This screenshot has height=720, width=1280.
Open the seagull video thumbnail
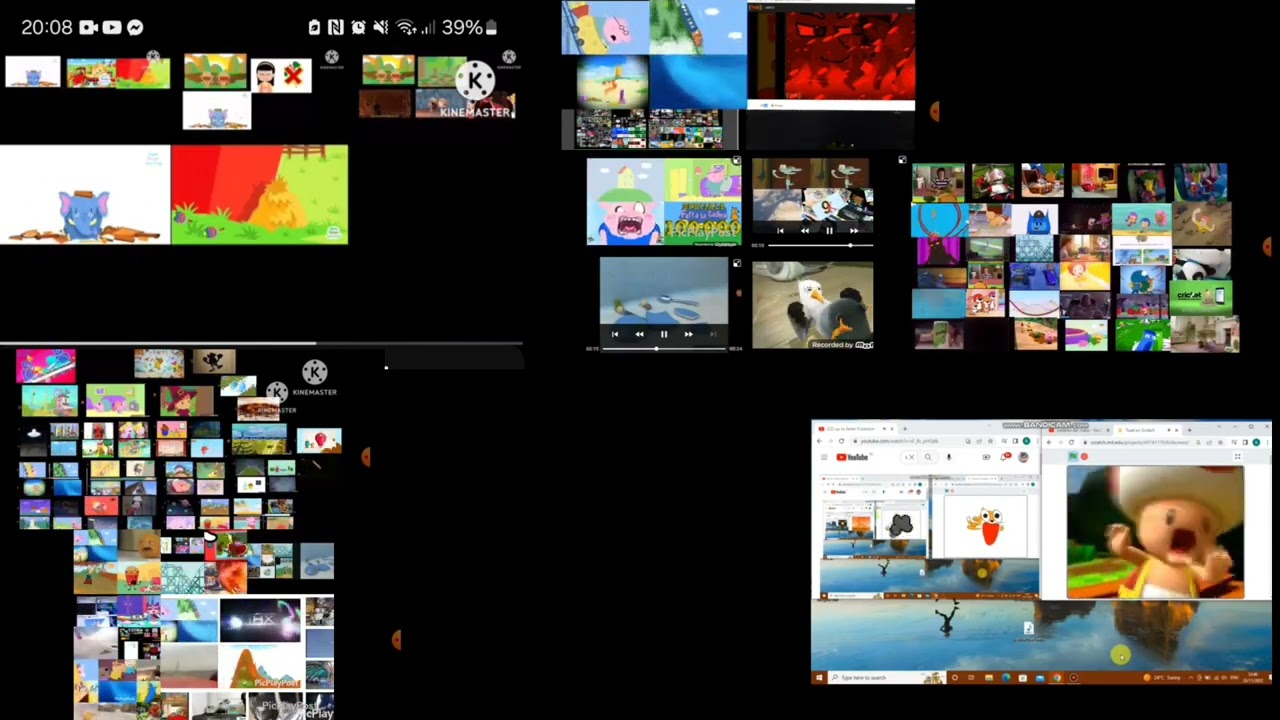(813, 305)
